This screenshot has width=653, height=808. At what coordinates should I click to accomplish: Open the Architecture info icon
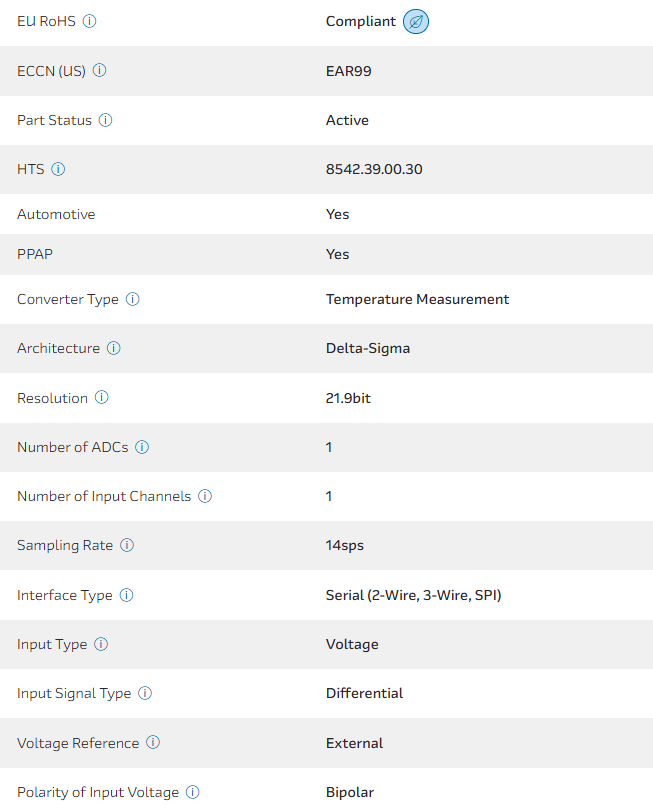pos(114,348)
